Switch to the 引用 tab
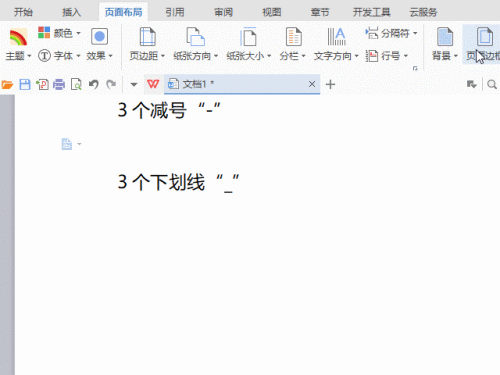This screenshot has height=375, width=500. (175, 12)
